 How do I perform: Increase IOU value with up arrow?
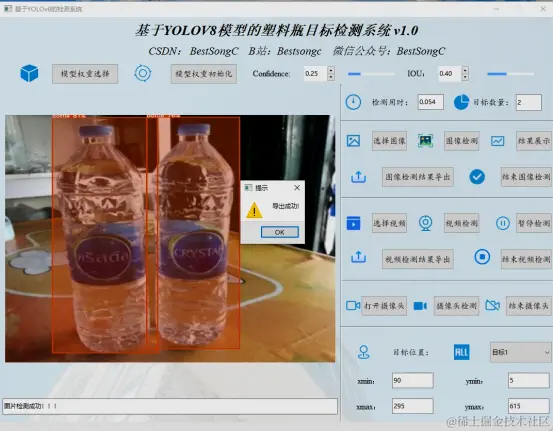click(465, 70)
